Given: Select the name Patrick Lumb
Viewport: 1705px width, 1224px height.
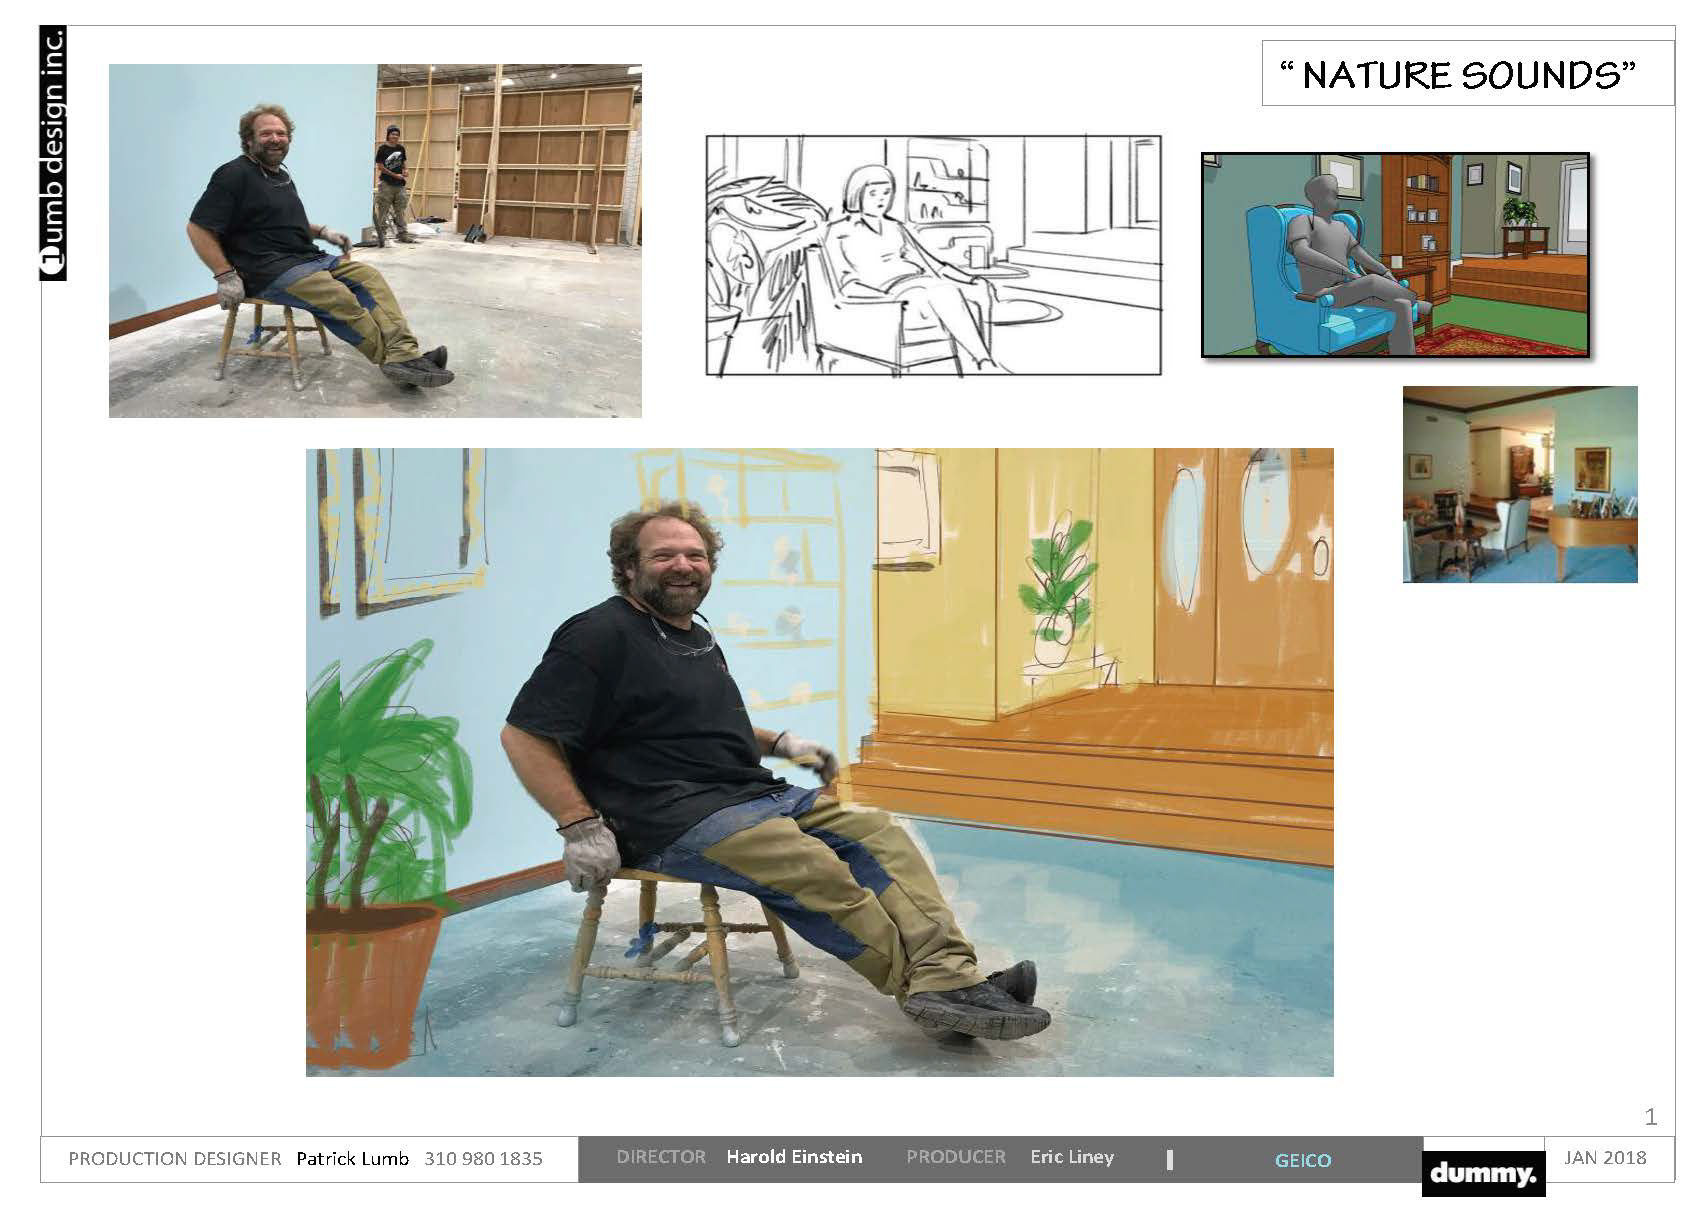Looking at the screenshot, I should 352,1159.
